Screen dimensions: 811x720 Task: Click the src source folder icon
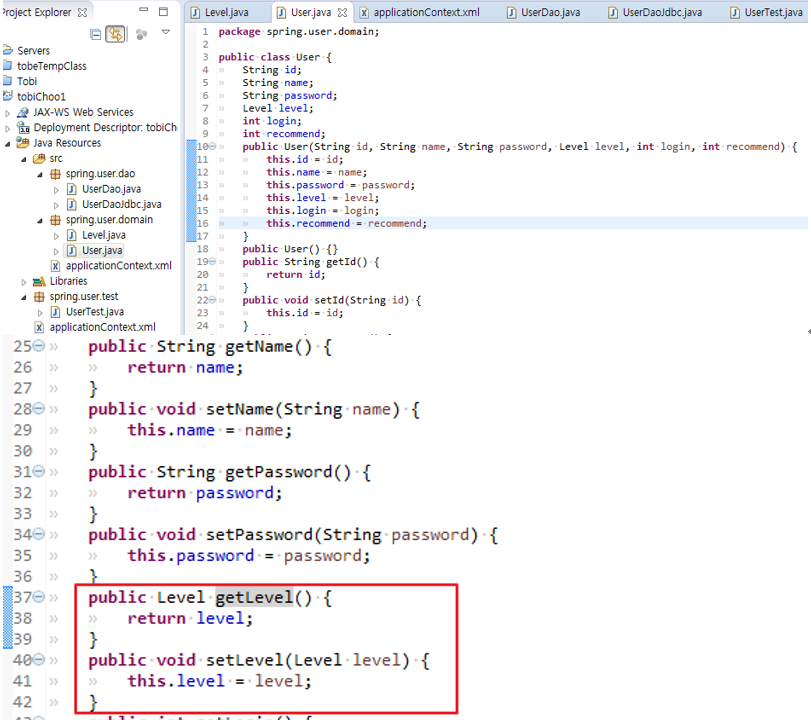coord(39,158)
